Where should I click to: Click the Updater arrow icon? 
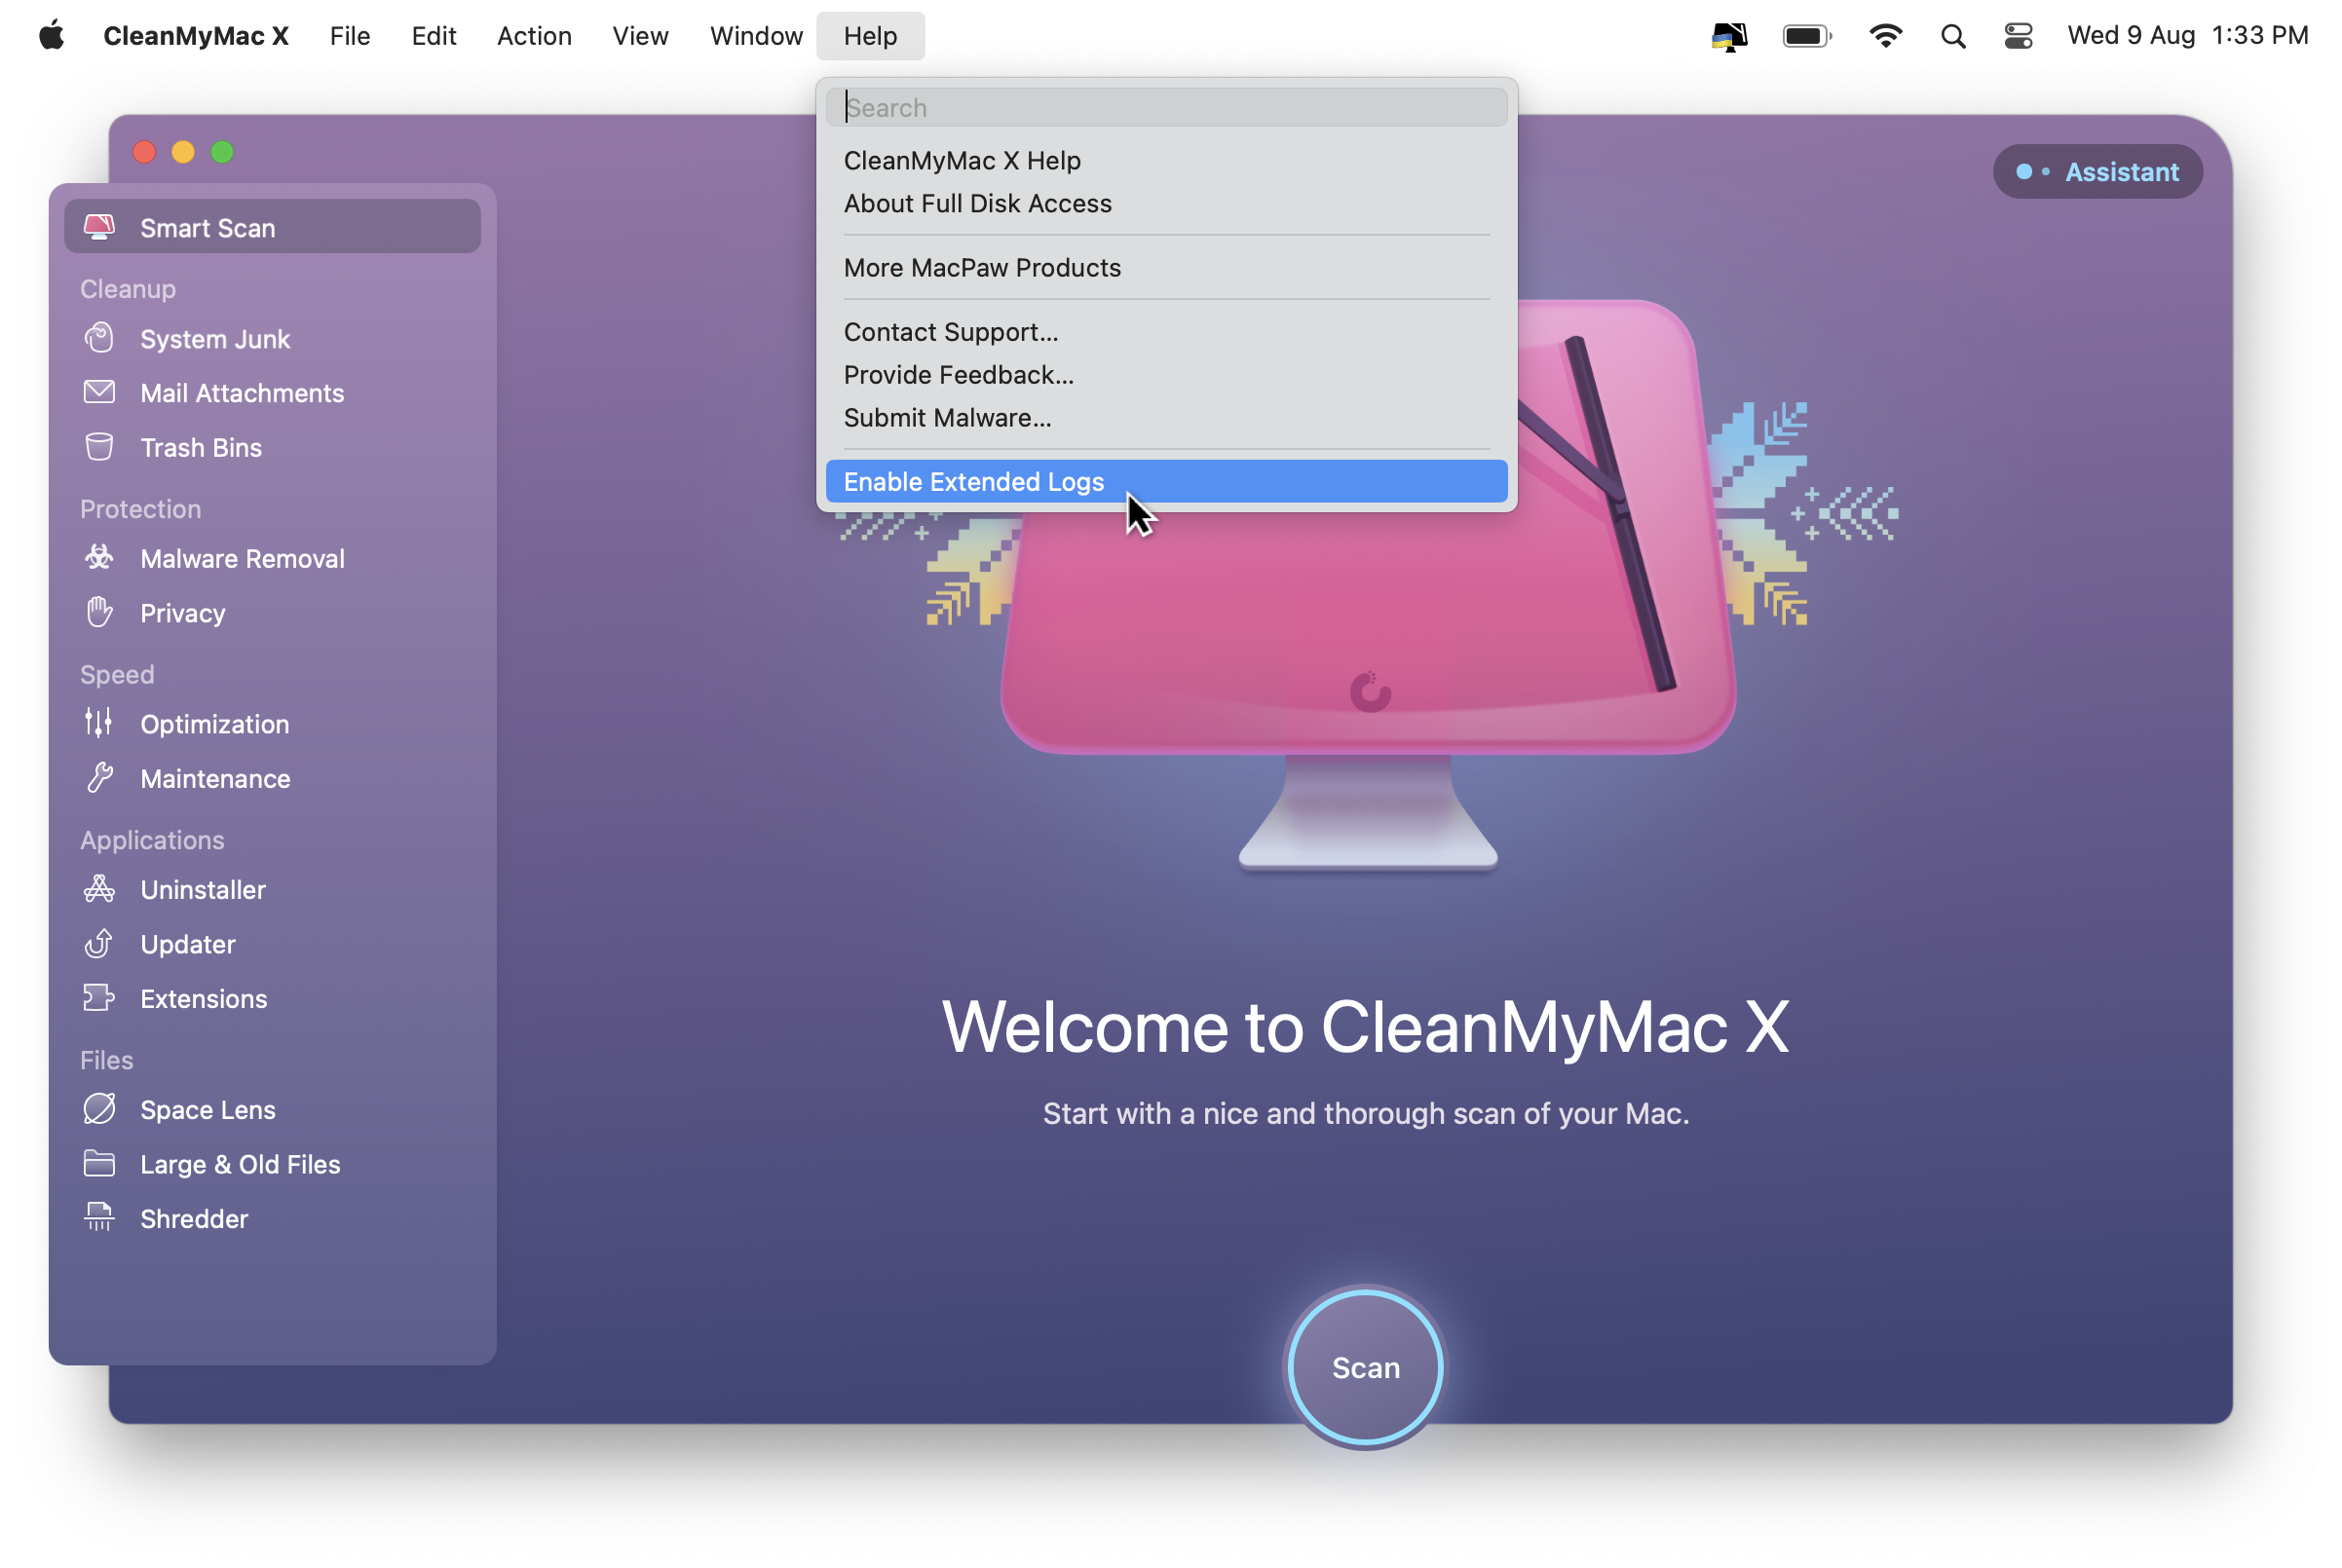point(99,943)
